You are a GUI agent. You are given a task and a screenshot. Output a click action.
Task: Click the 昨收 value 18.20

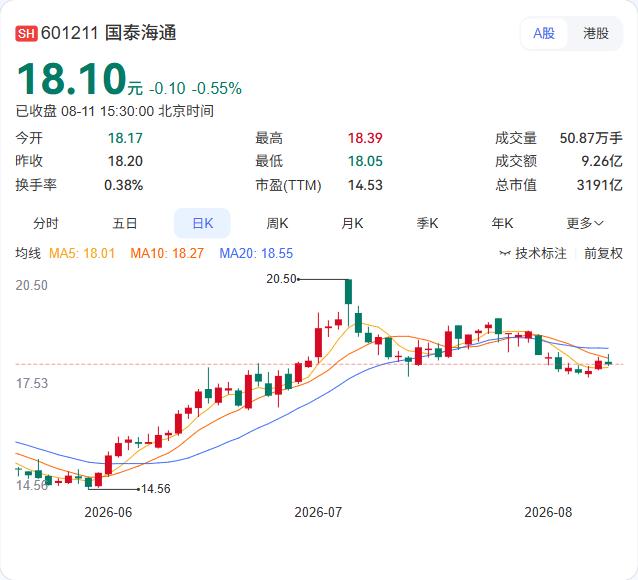click(125, 161)
